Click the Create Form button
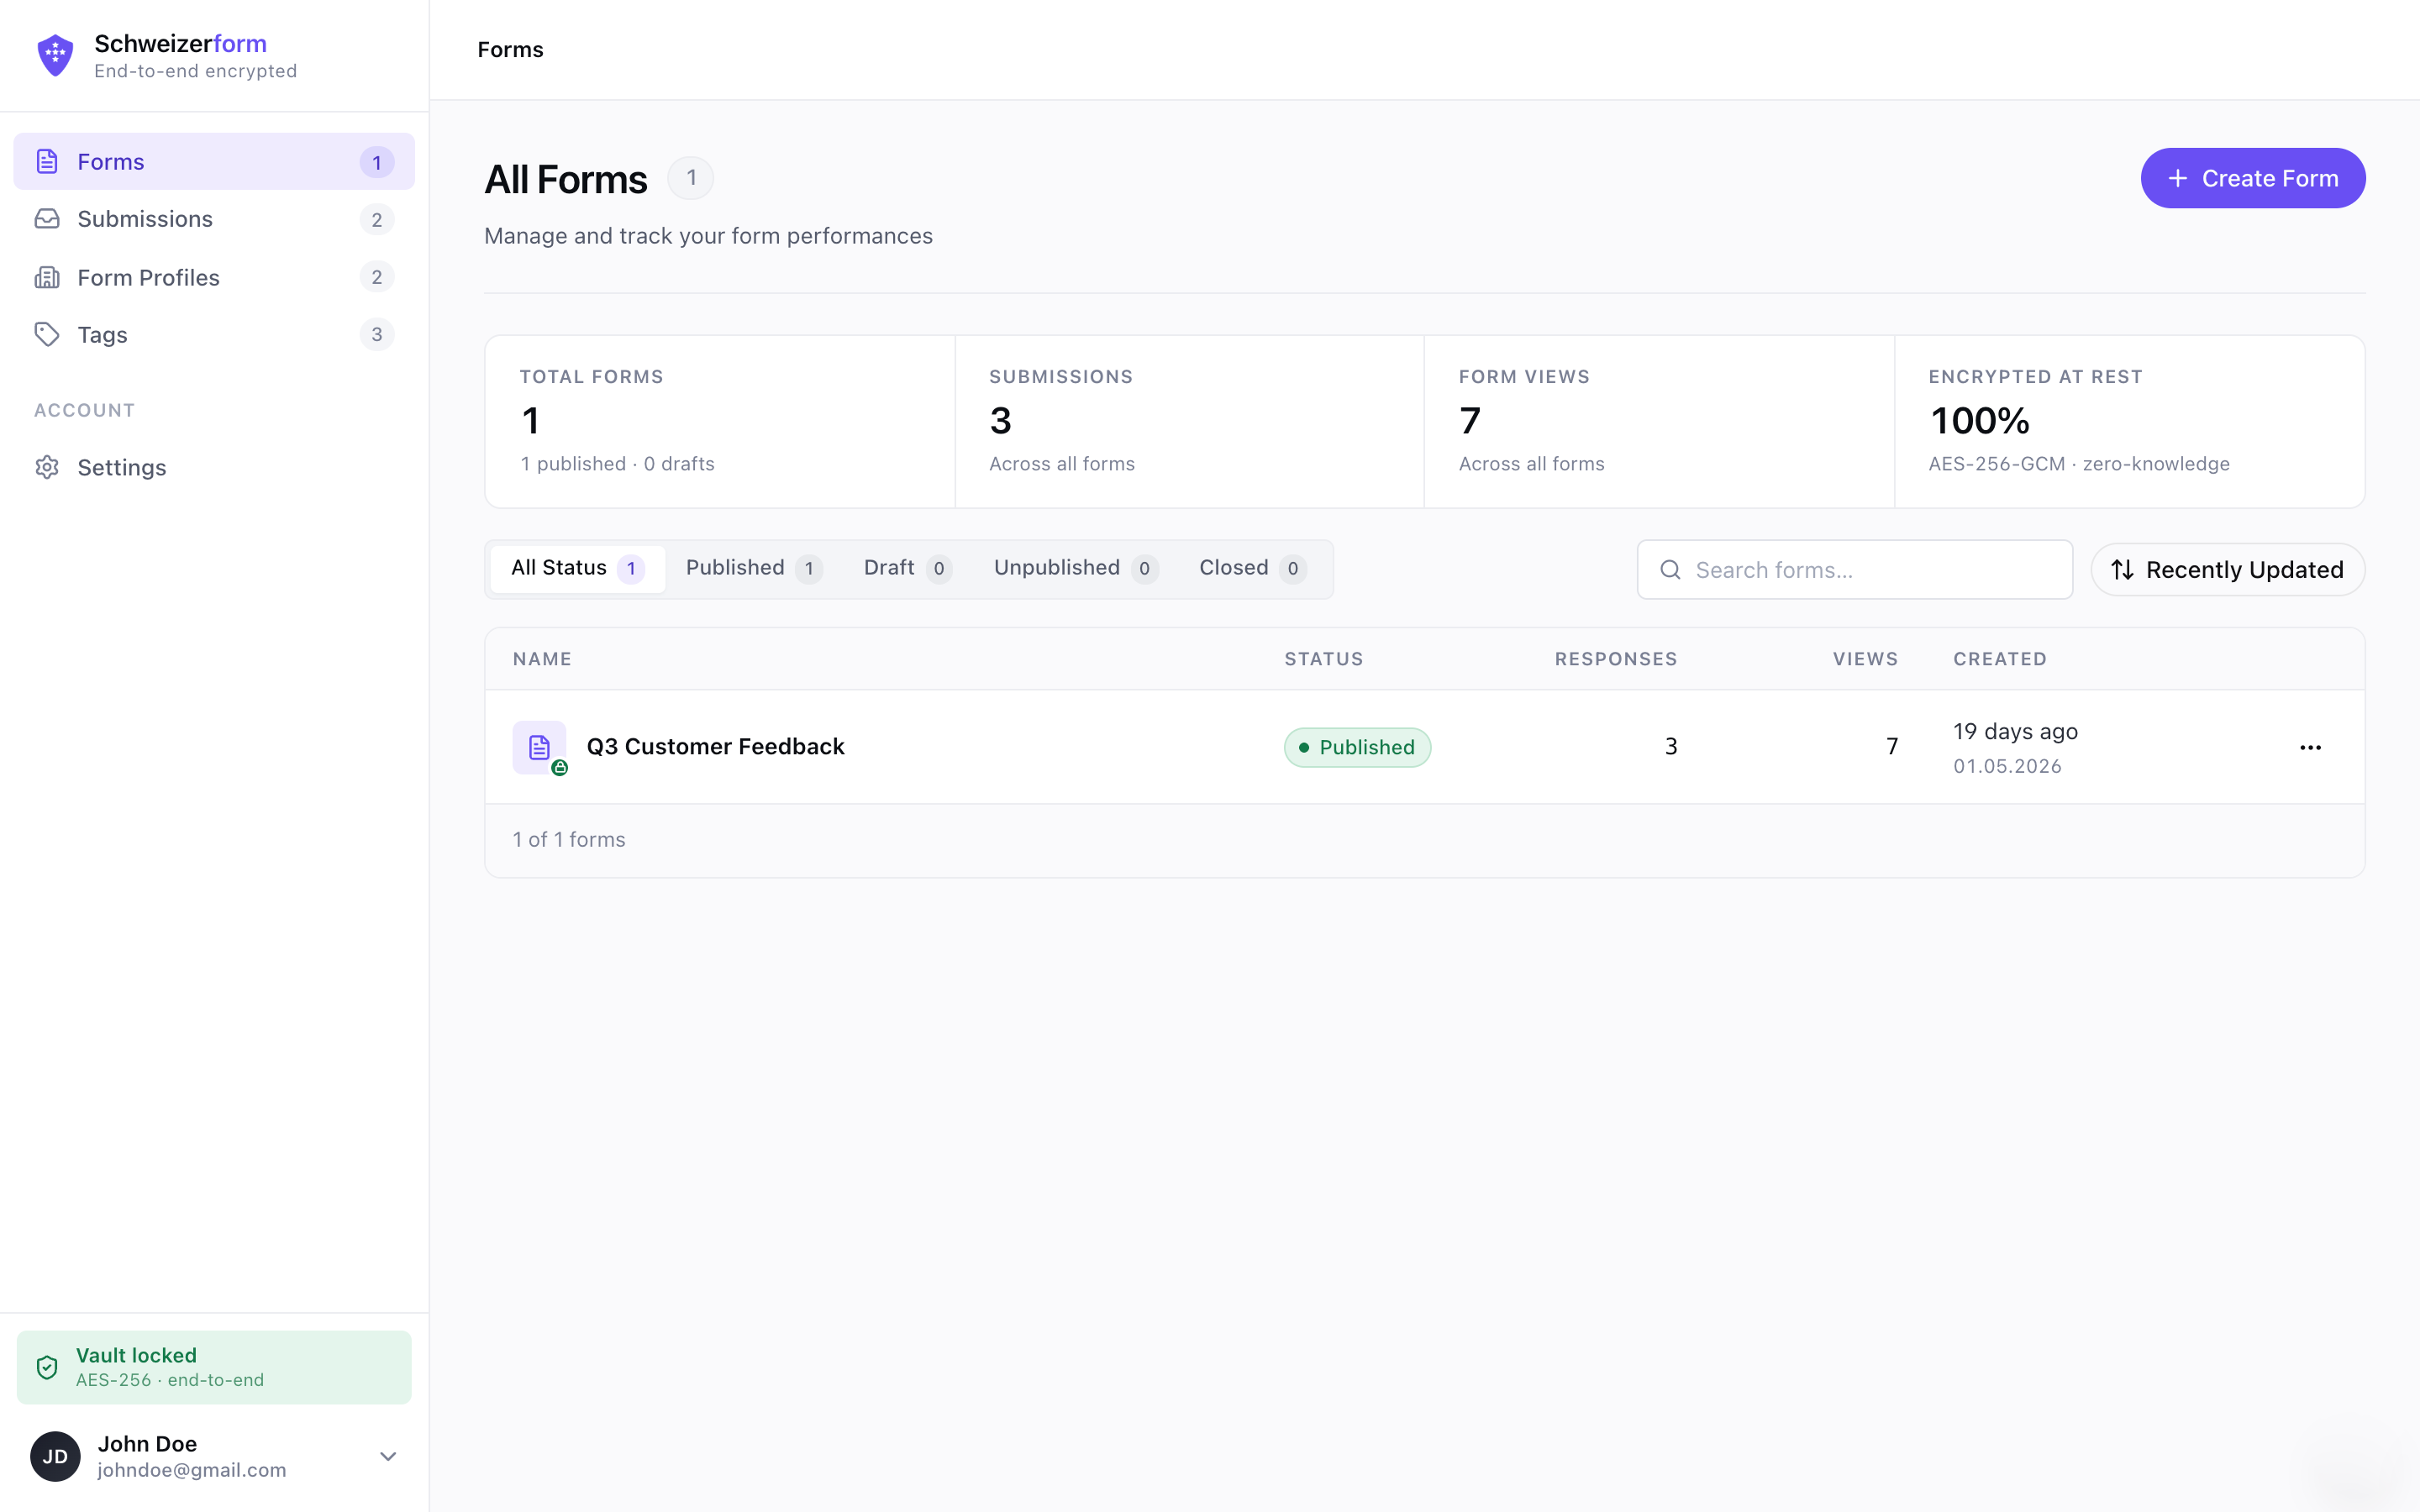Viewport: 2420px width, 1512px height. 2252,178
